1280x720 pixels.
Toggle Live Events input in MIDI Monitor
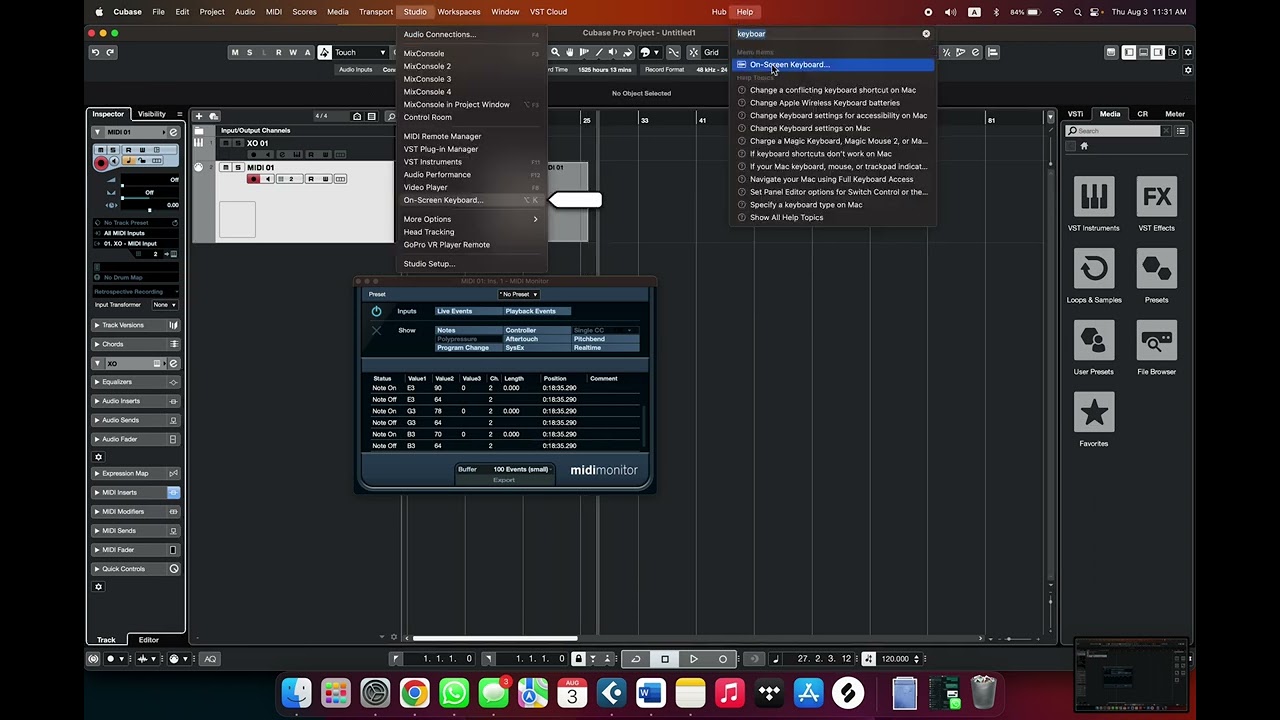pos(468,311)
